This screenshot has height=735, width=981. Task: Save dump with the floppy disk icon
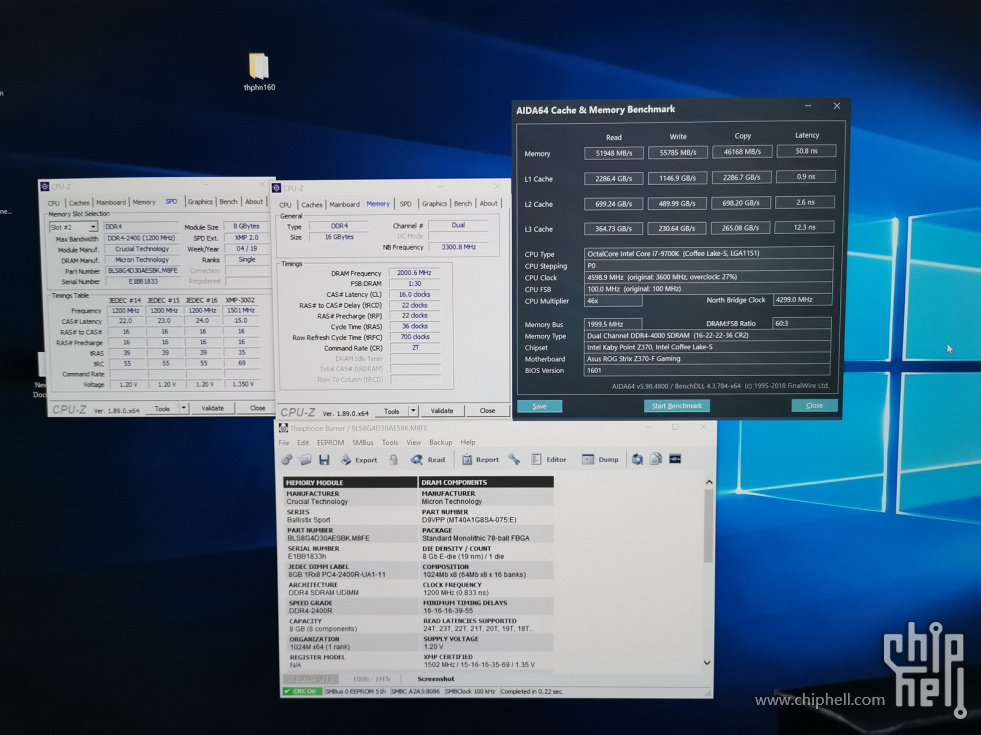tap(324, 460)
